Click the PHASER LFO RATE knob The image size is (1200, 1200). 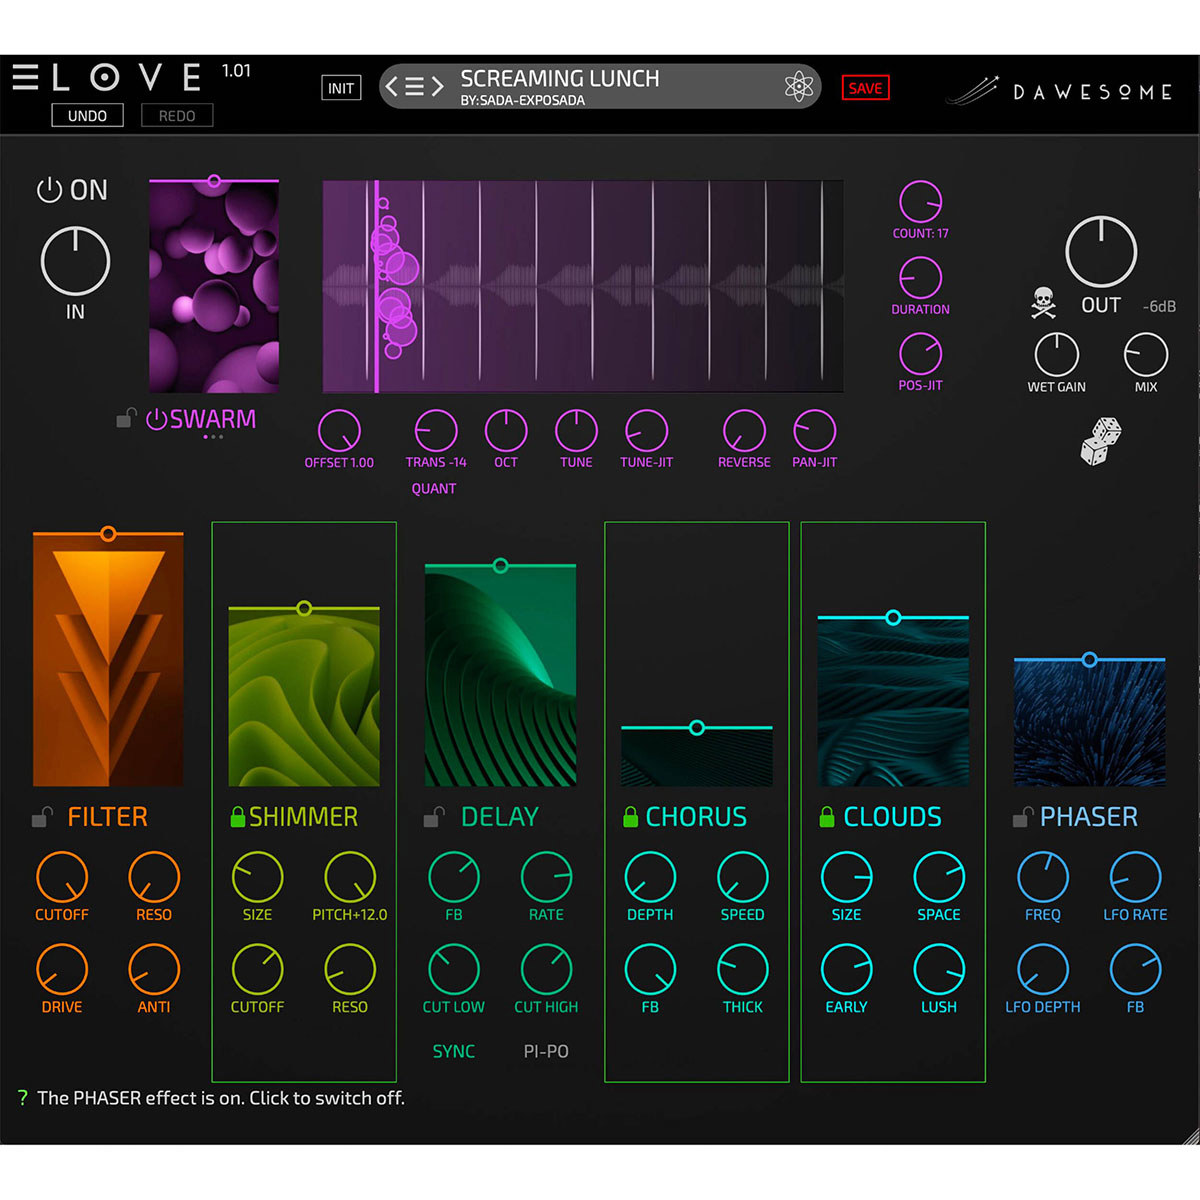coord(1135,877)
